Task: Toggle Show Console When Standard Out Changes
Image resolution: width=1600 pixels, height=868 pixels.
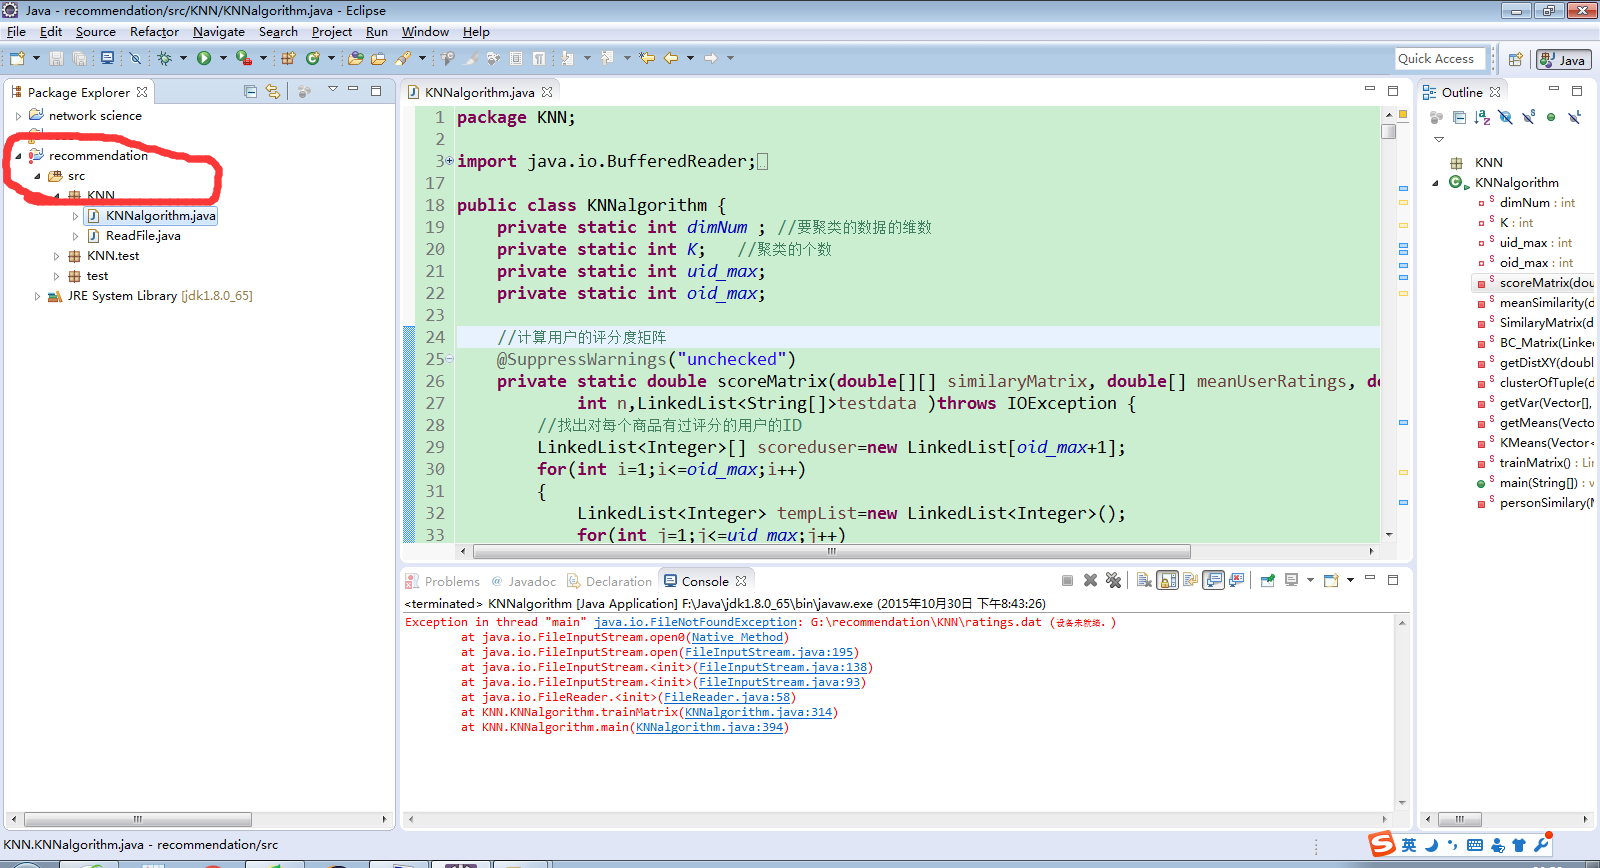Action: click(1213, 580)
